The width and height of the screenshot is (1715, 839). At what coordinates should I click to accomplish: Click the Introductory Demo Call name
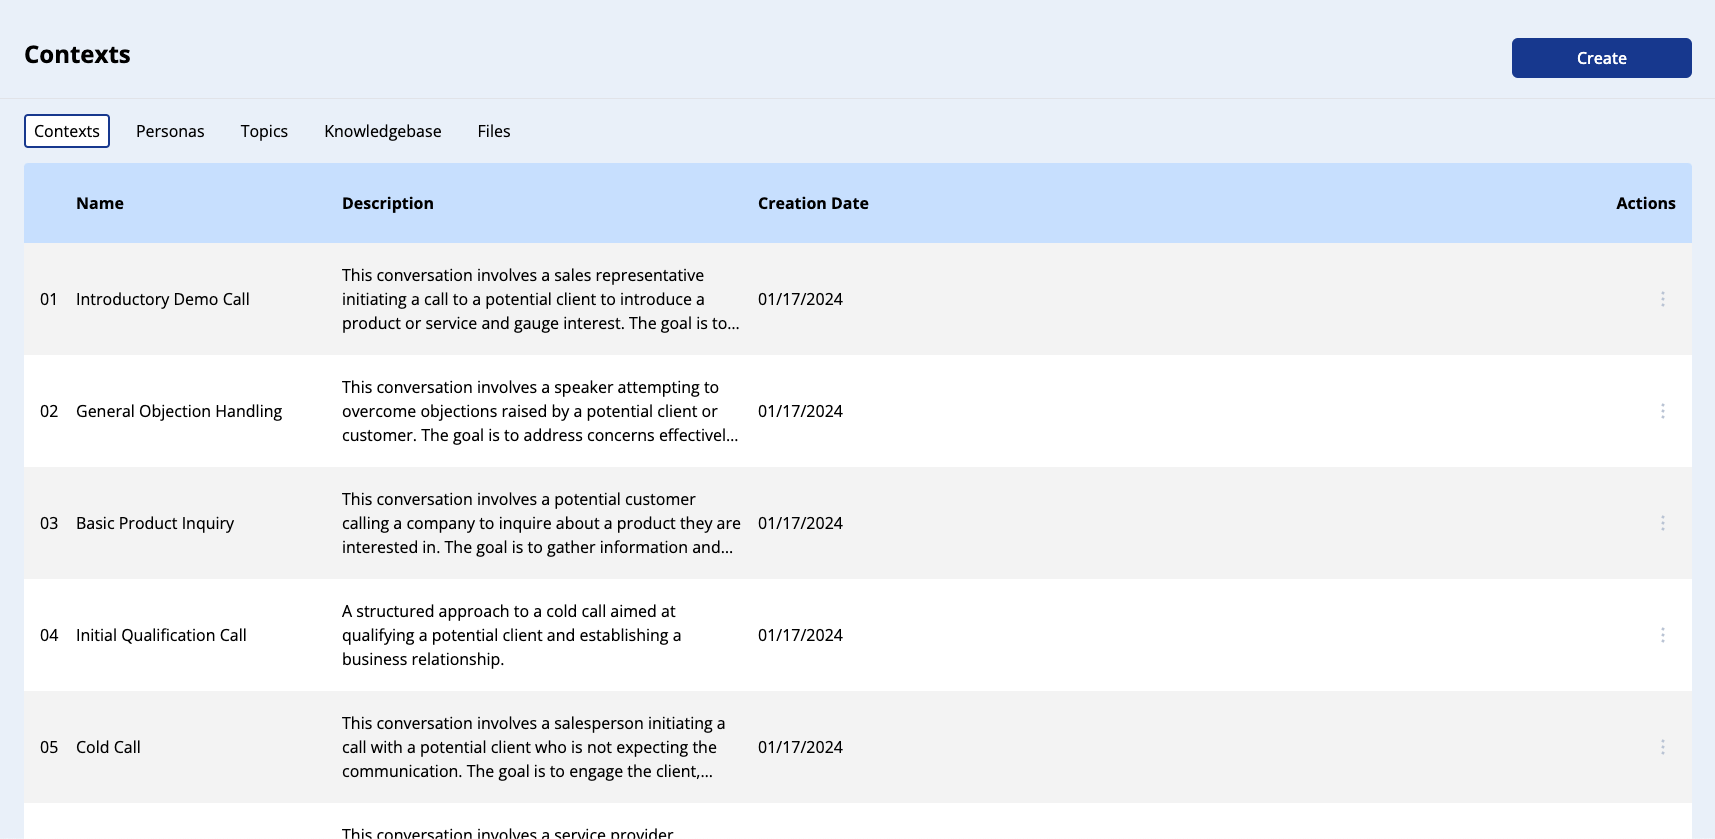point(163,299)
